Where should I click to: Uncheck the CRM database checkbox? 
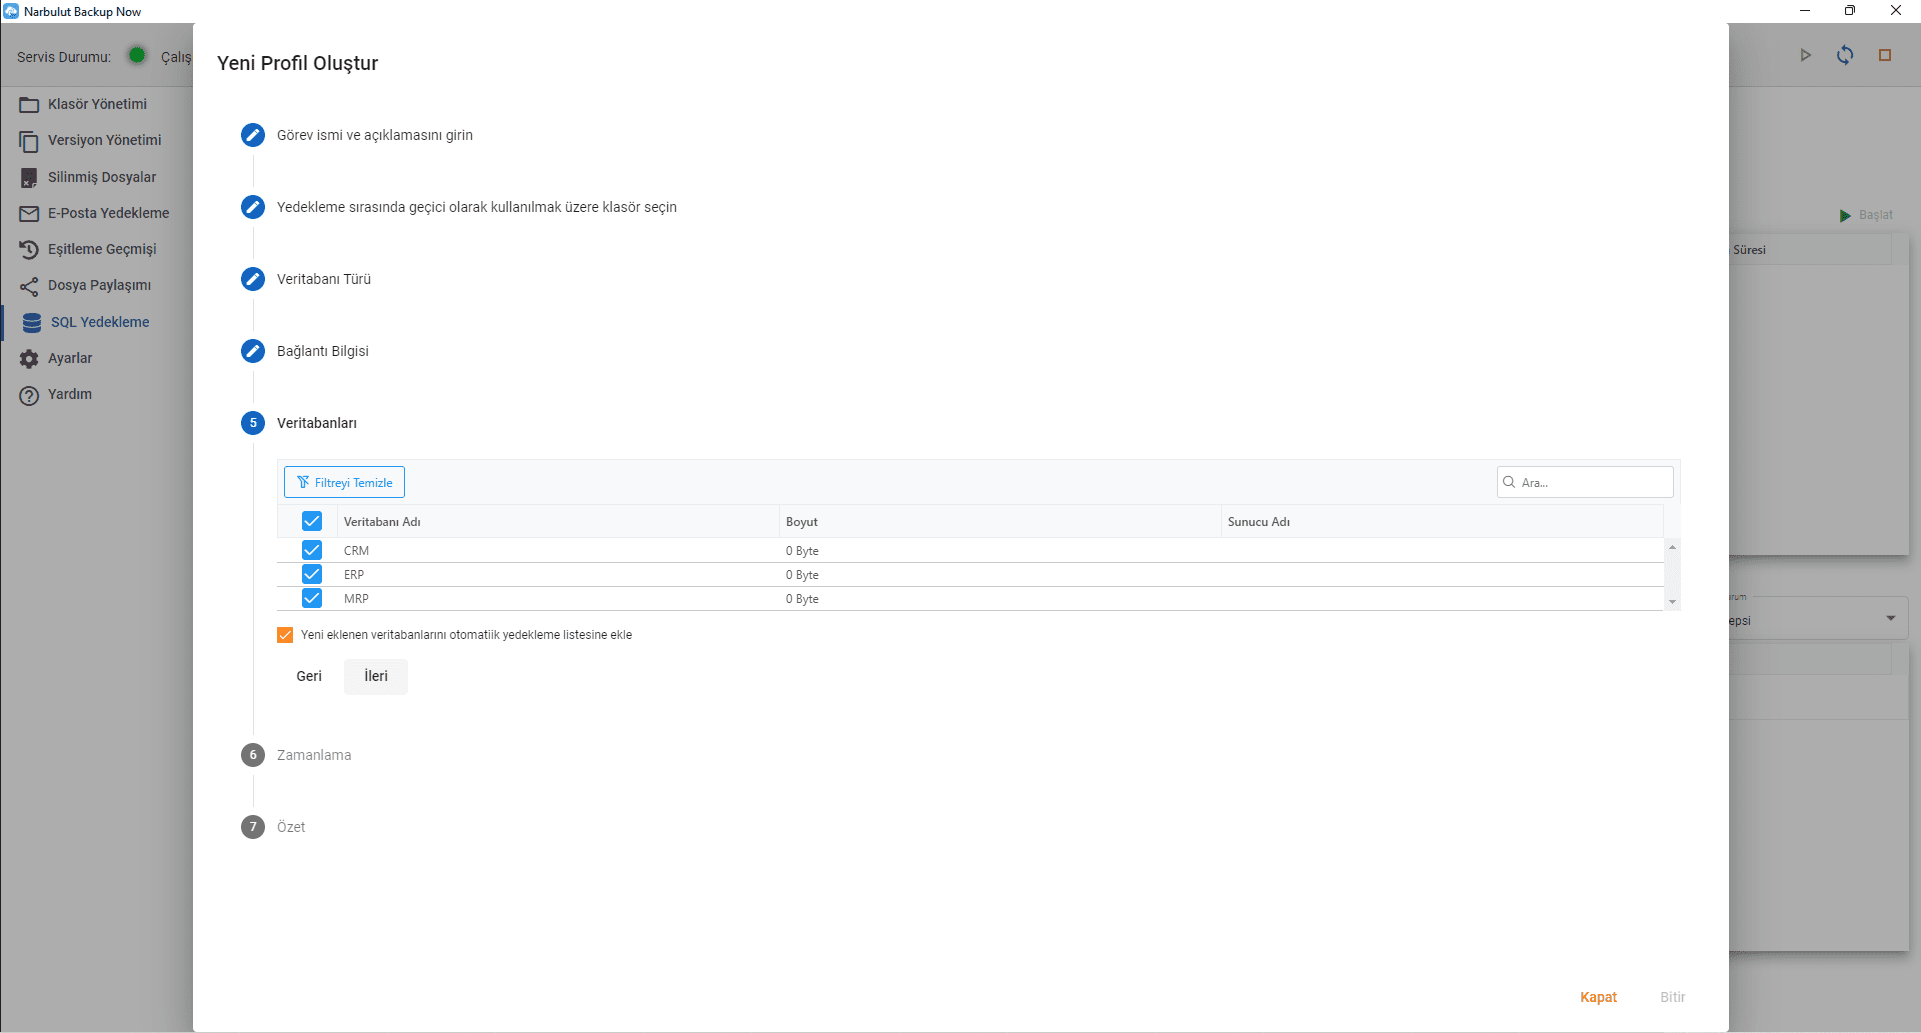pyautogui.click(x=312, y=550)
